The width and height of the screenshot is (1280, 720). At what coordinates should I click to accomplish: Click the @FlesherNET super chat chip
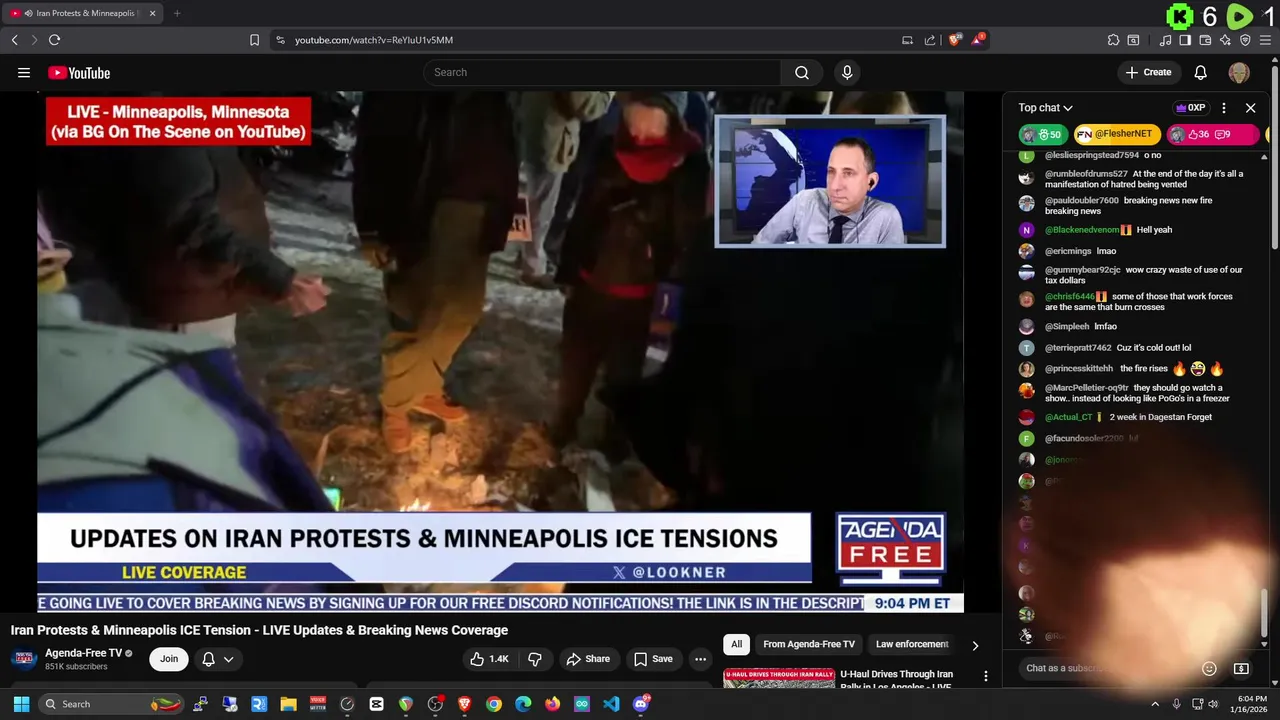(1115, 134)
